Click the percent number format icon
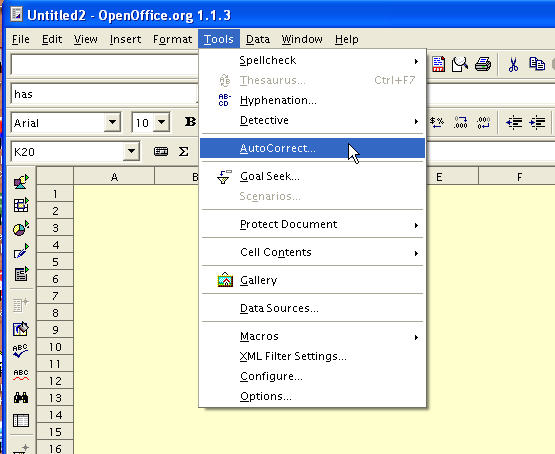The width and height of the screenshot is (555, 454). [437, 122]
